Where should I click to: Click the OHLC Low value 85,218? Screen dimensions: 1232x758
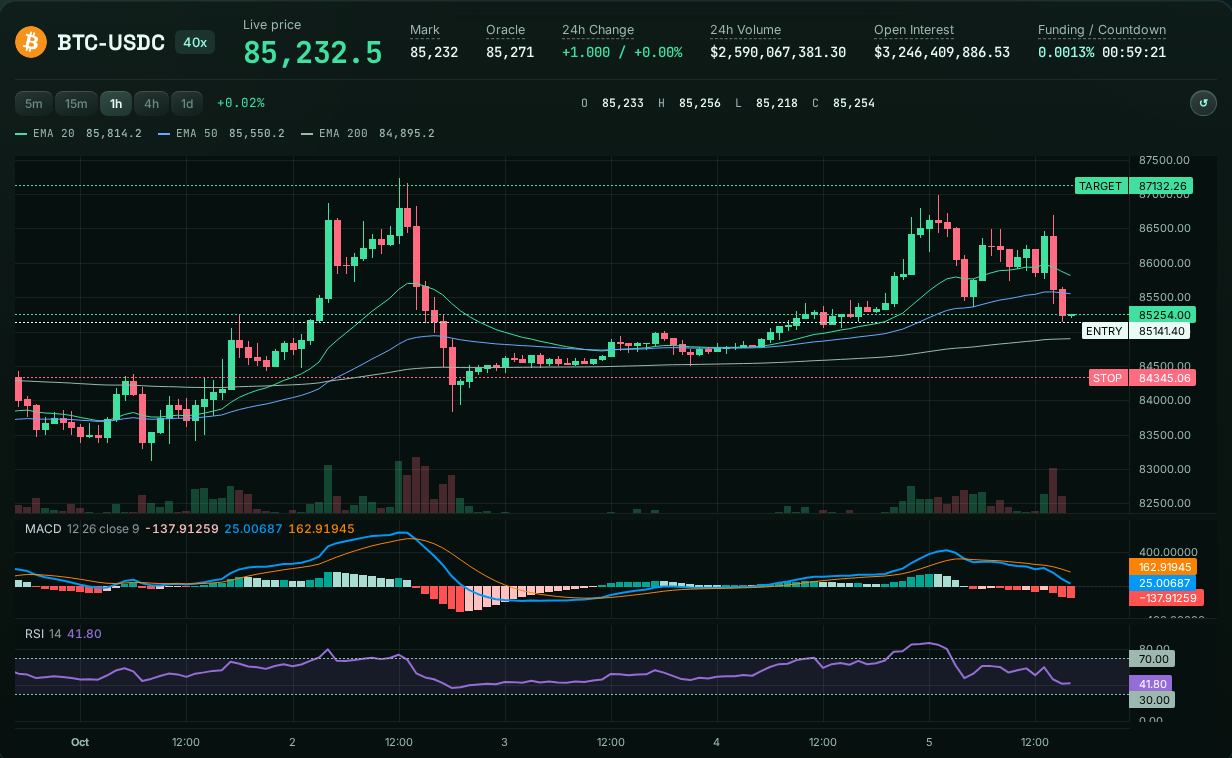coord(776,103)
